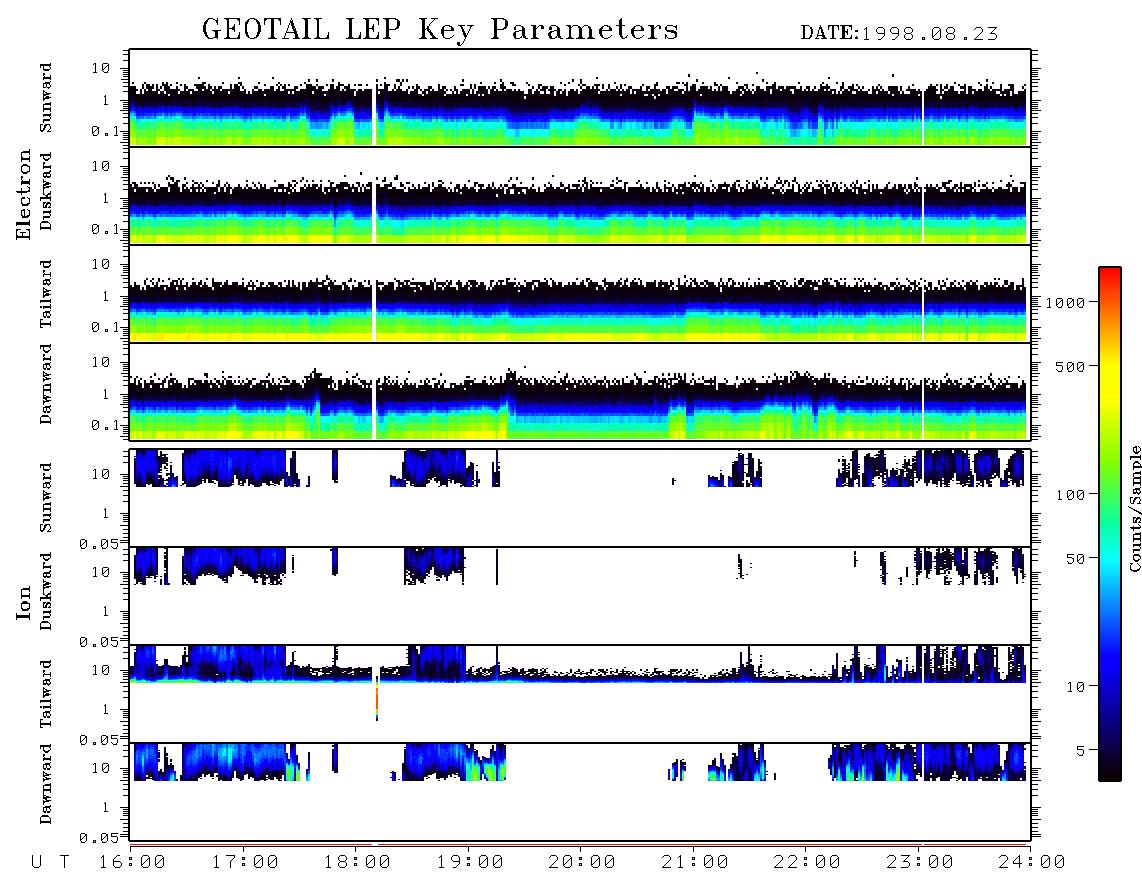Screen dimensions: 1142x880
Task: Select the 24:00 time tick label
Action: pos(1032,863)
